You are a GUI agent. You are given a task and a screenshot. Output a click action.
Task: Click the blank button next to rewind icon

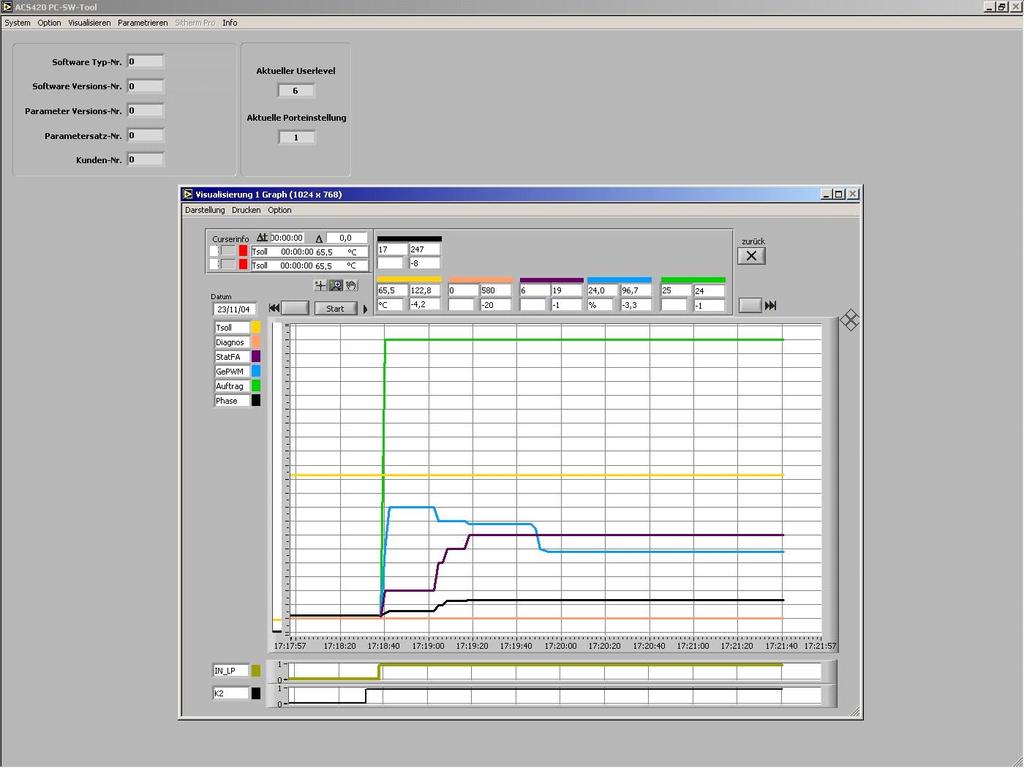(295, 308)
